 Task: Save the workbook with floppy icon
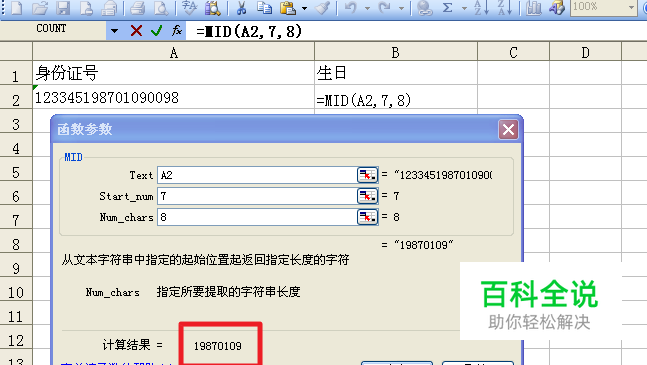(x=63, y=7)
